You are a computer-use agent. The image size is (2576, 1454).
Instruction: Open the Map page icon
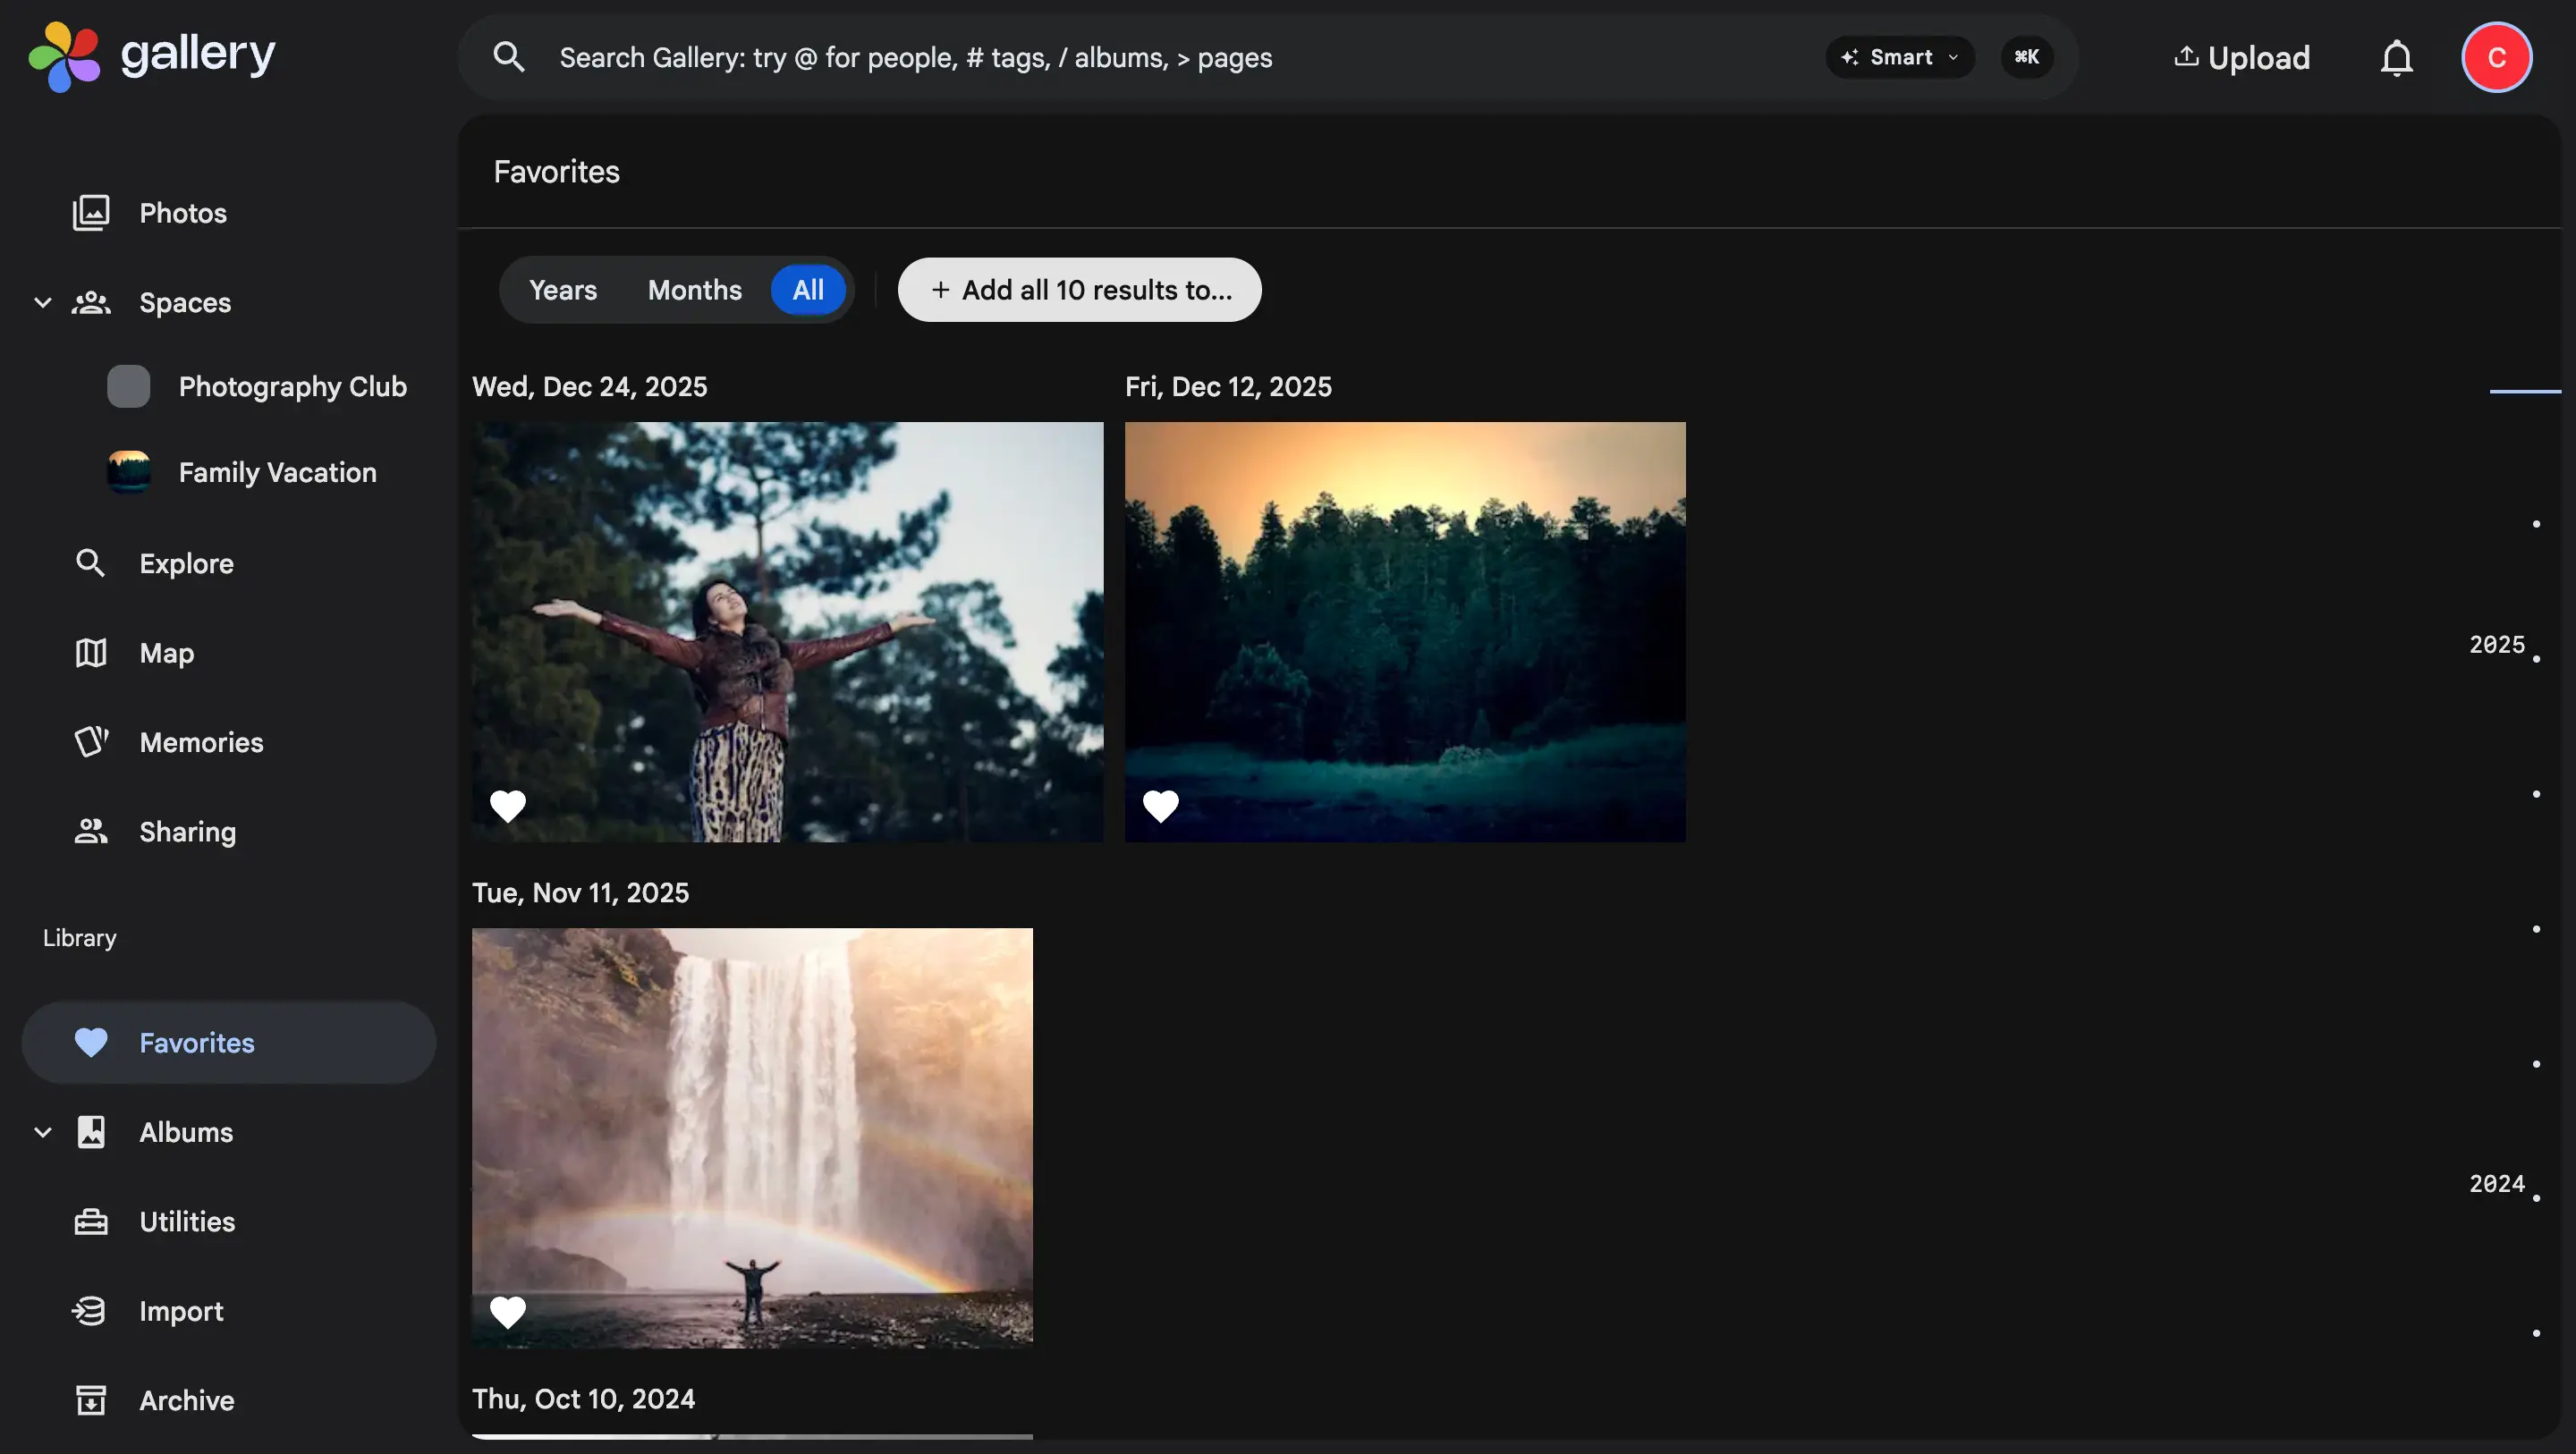(x=91, y=653)
